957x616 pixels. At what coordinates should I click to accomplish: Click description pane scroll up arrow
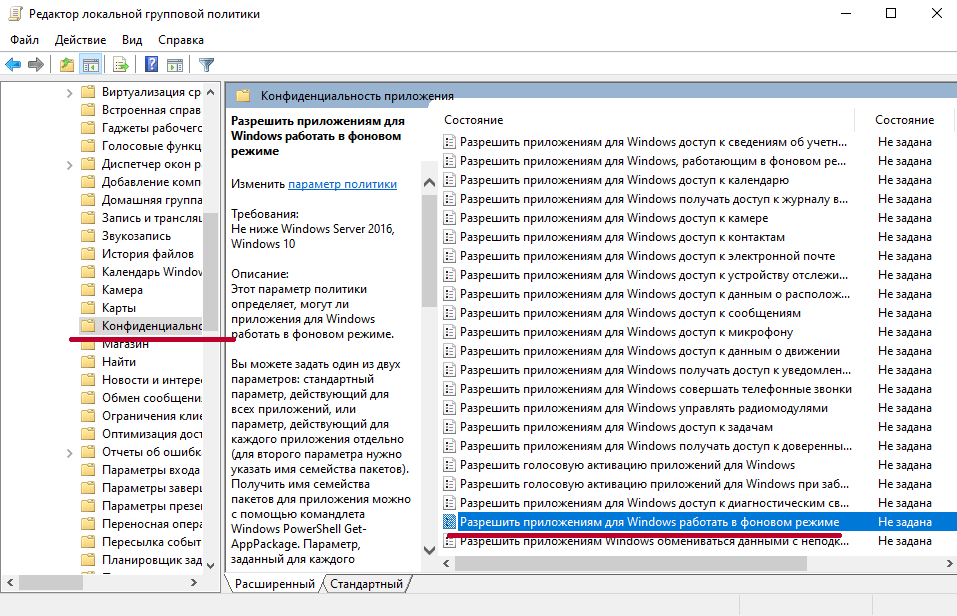click(429, 183)
